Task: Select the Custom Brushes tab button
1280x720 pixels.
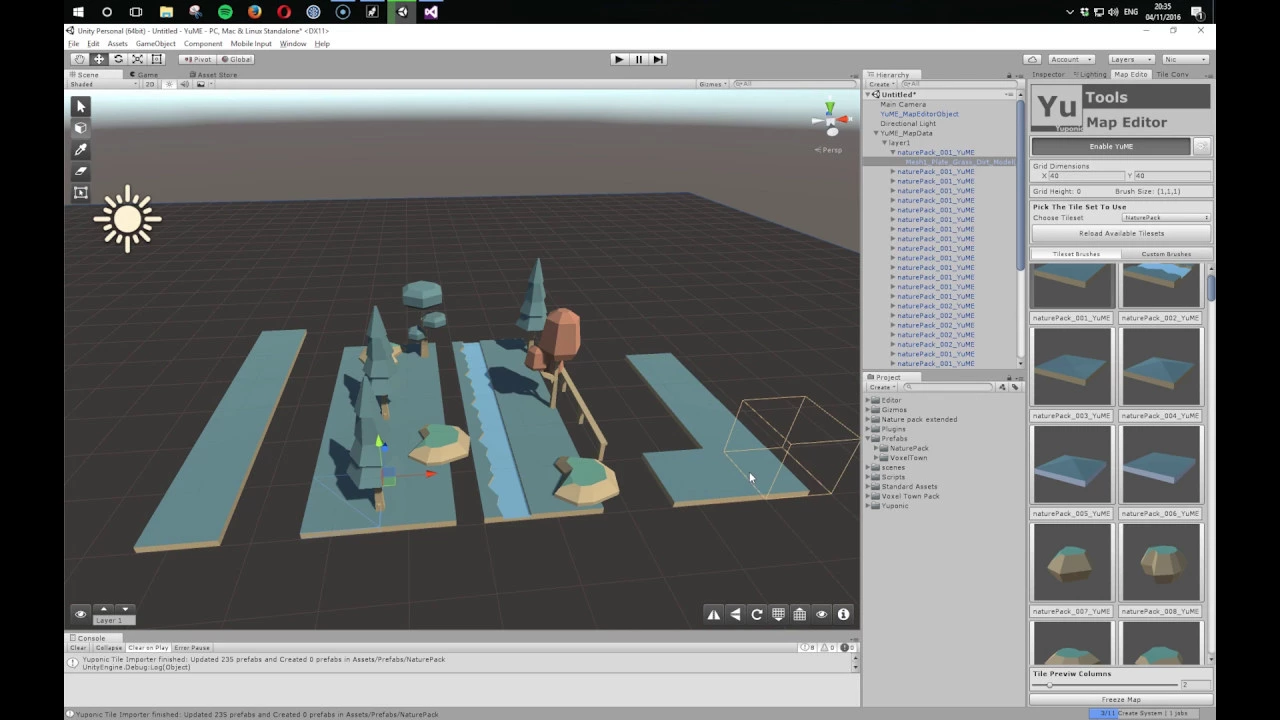Action: (x=1166, y=254)
